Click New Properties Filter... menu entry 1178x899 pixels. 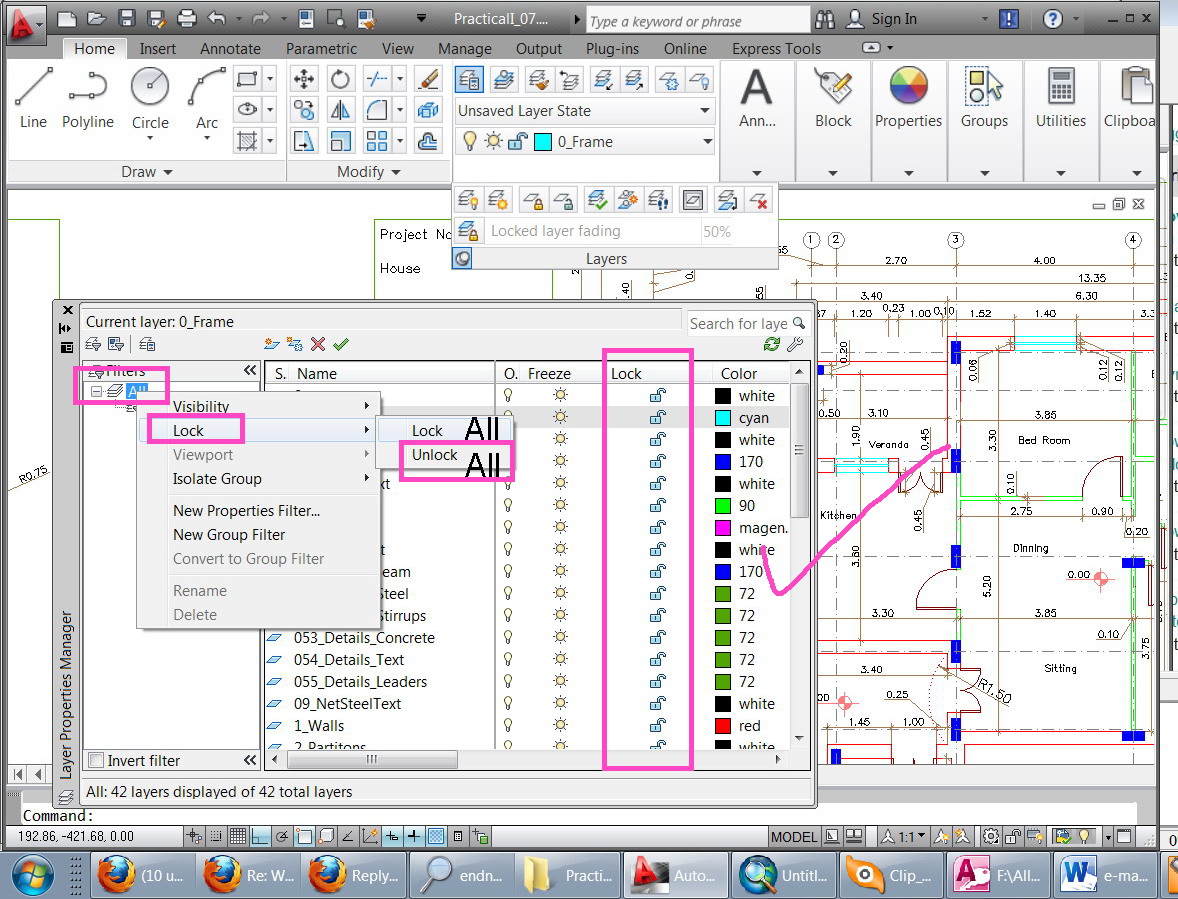click(x=246, y=511)
